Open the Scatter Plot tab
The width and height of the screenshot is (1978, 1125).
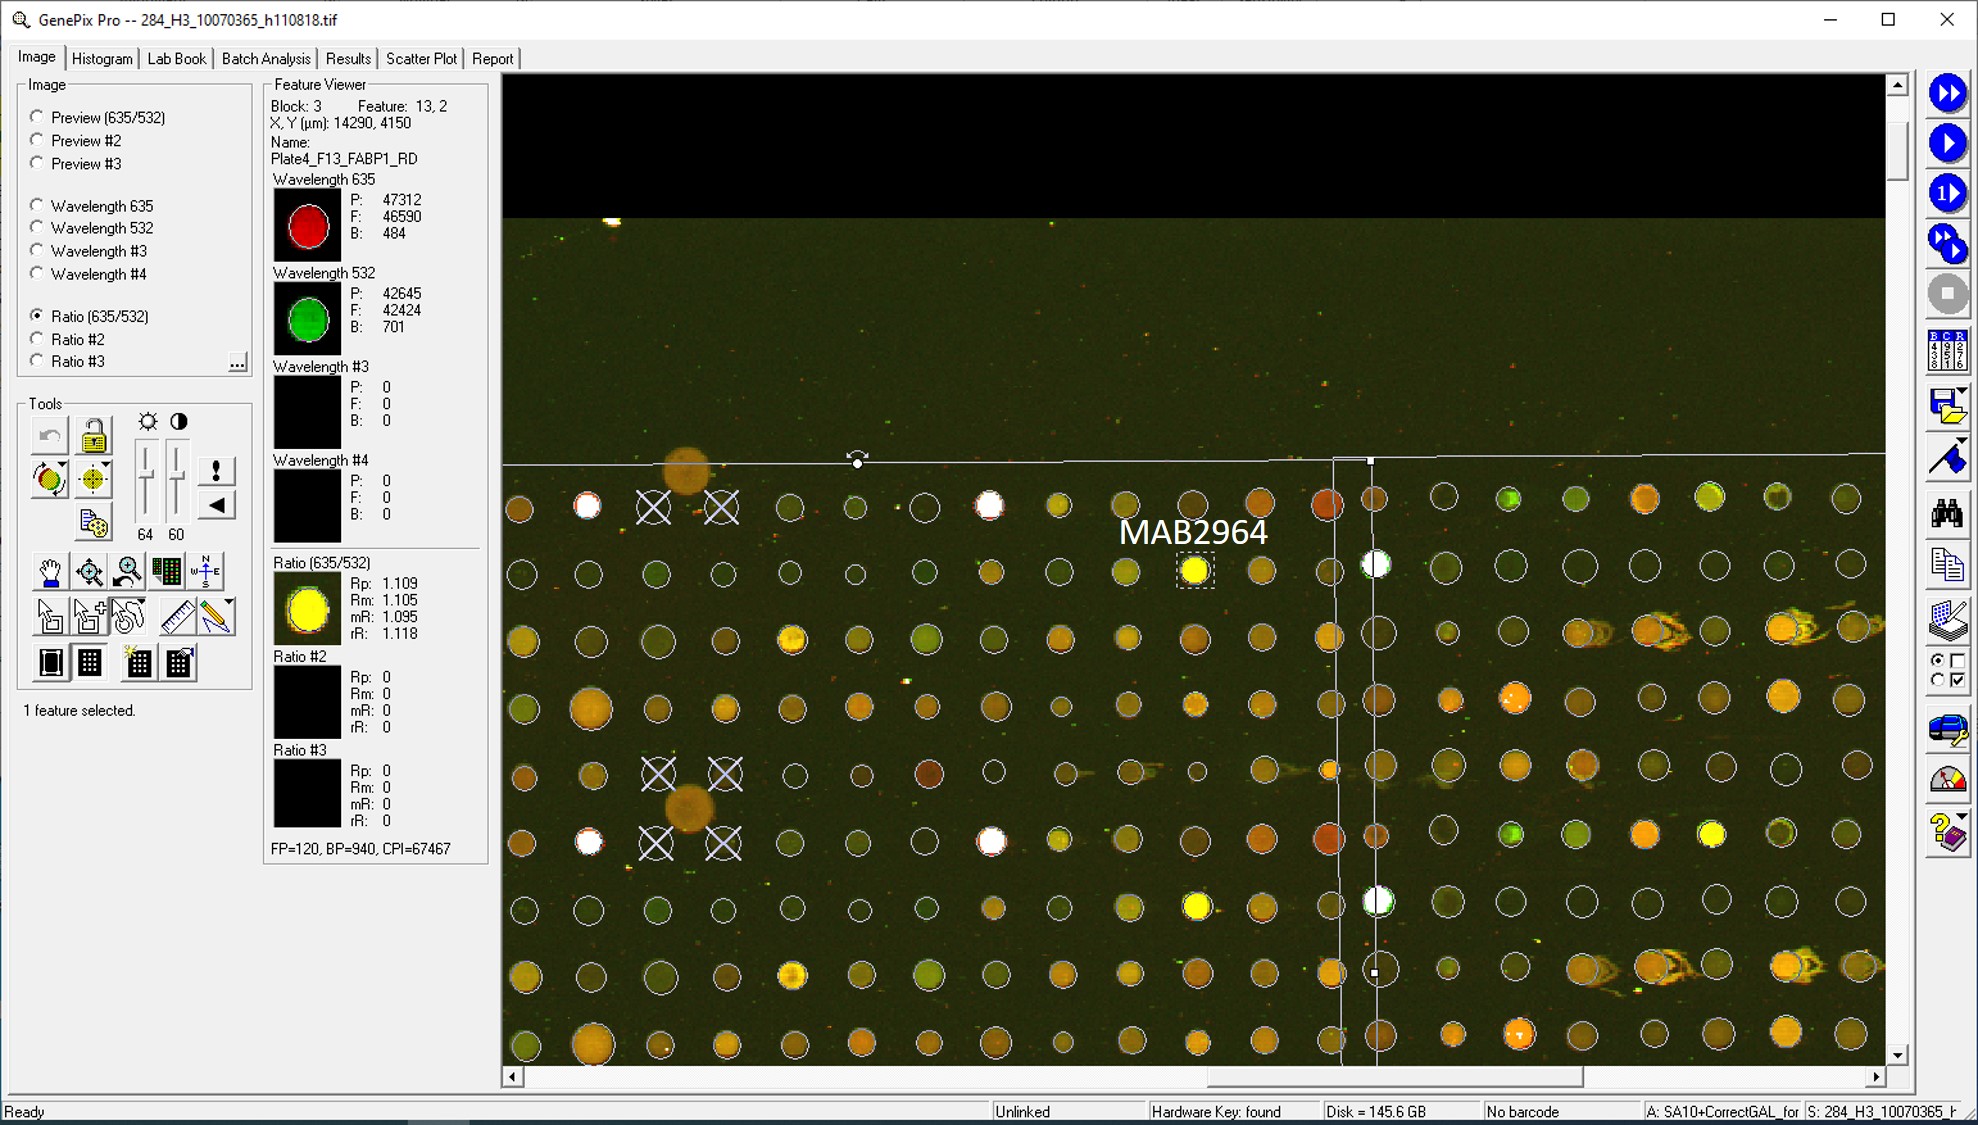click(x=421, y=59)
